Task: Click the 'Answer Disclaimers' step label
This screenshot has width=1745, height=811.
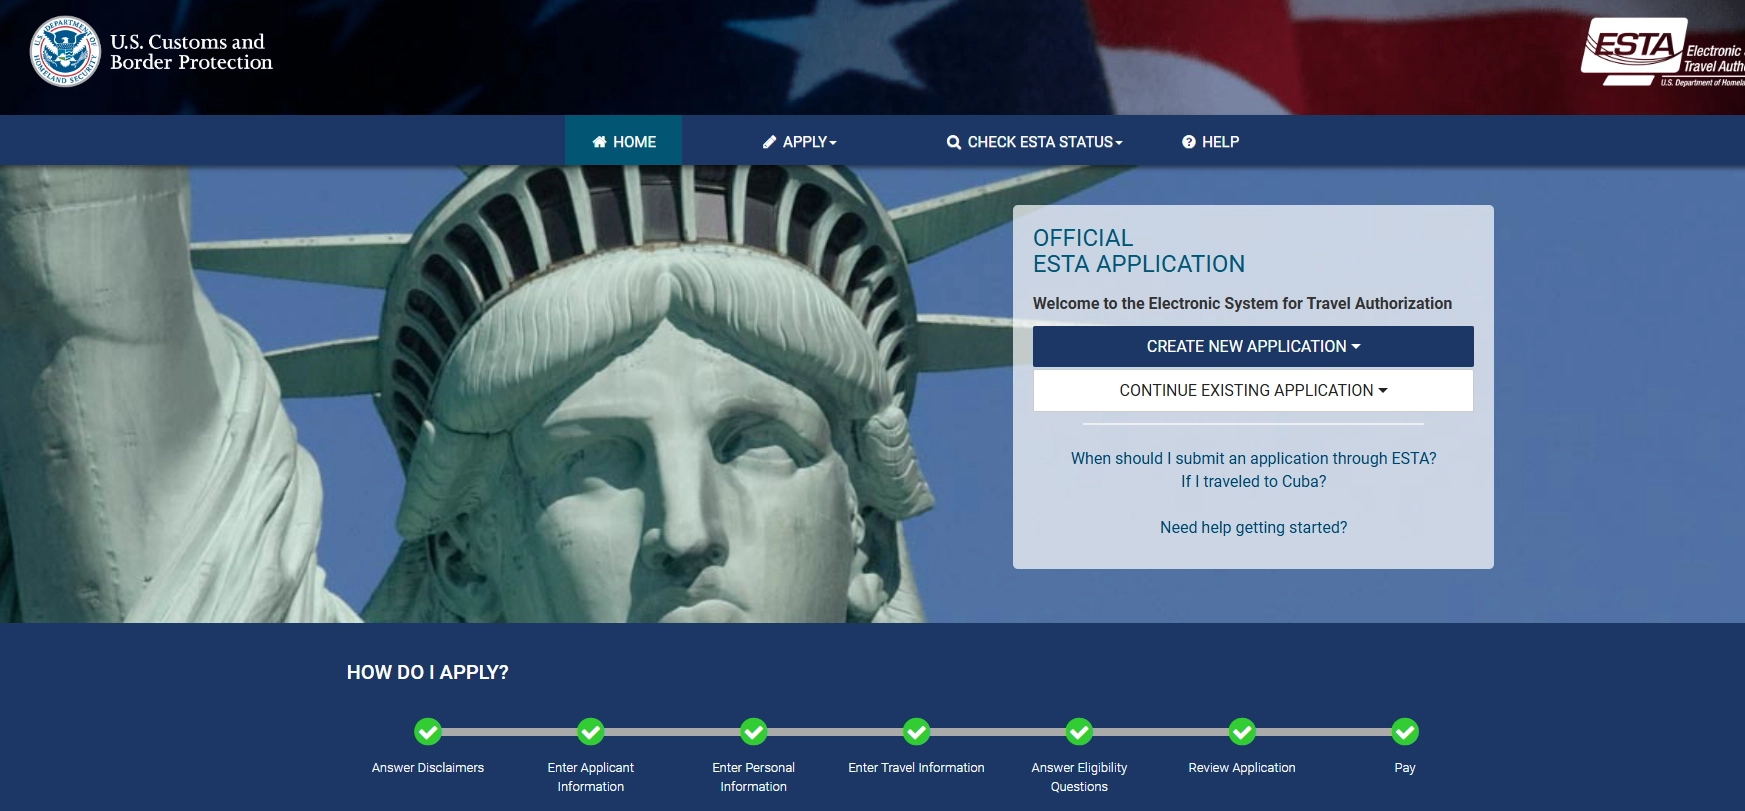Action: [x=428, y=767]
